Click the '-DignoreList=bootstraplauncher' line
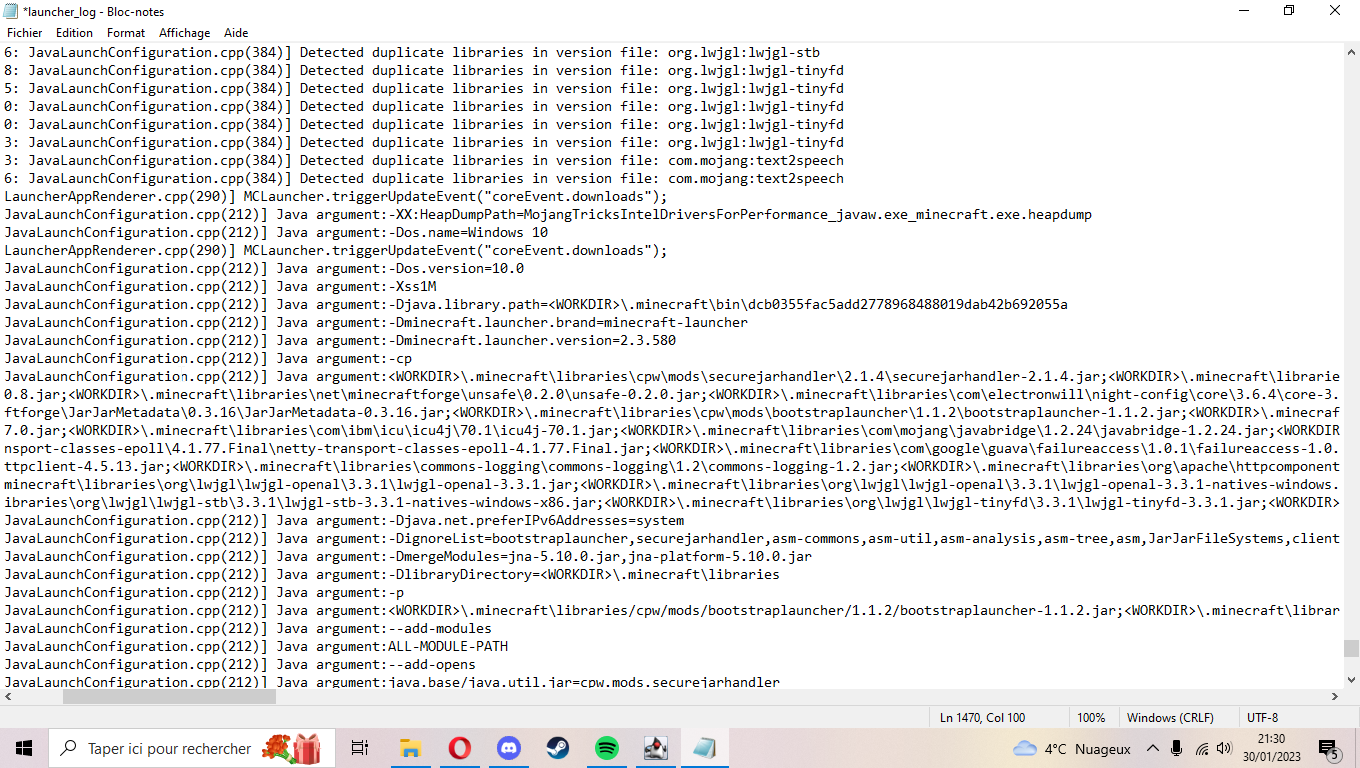 [x=672, y=538]
